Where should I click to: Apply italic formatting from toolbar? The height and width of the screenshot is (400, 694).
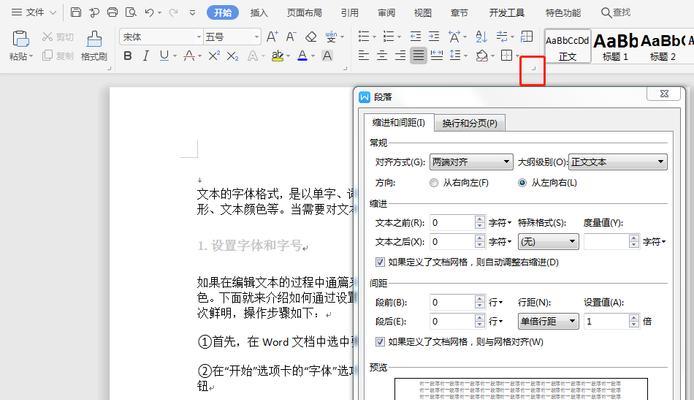[x=146, y=56]
